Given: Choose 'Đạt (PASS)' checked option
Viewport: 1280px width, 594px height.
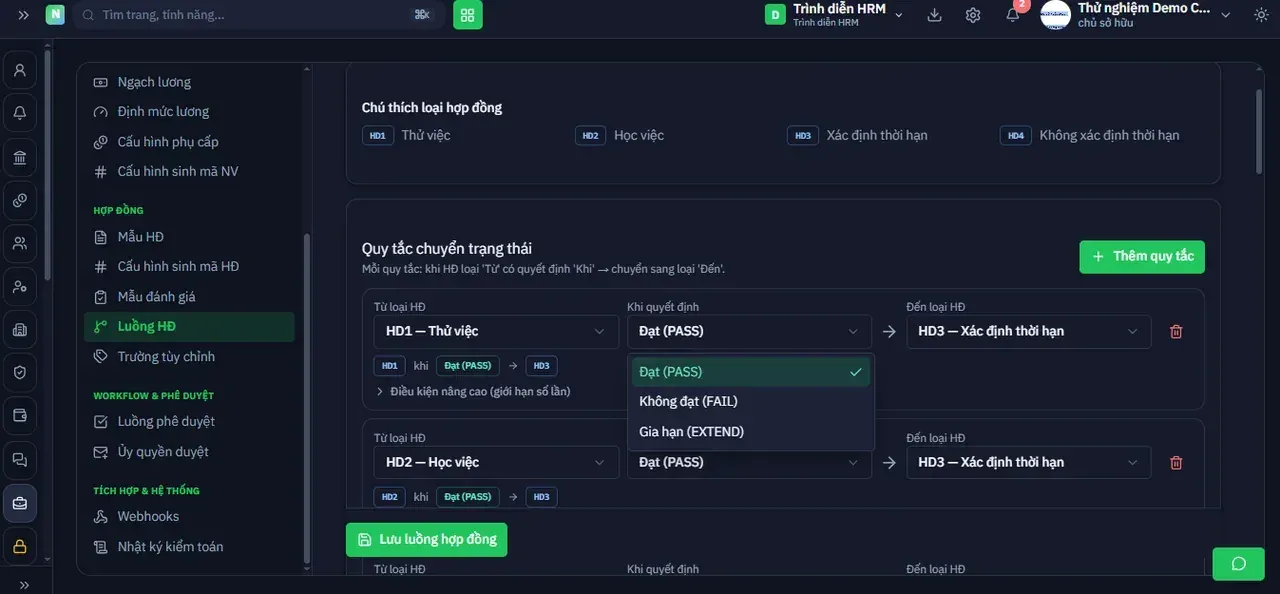Looking at the screenshot, I should pos(751,372).
